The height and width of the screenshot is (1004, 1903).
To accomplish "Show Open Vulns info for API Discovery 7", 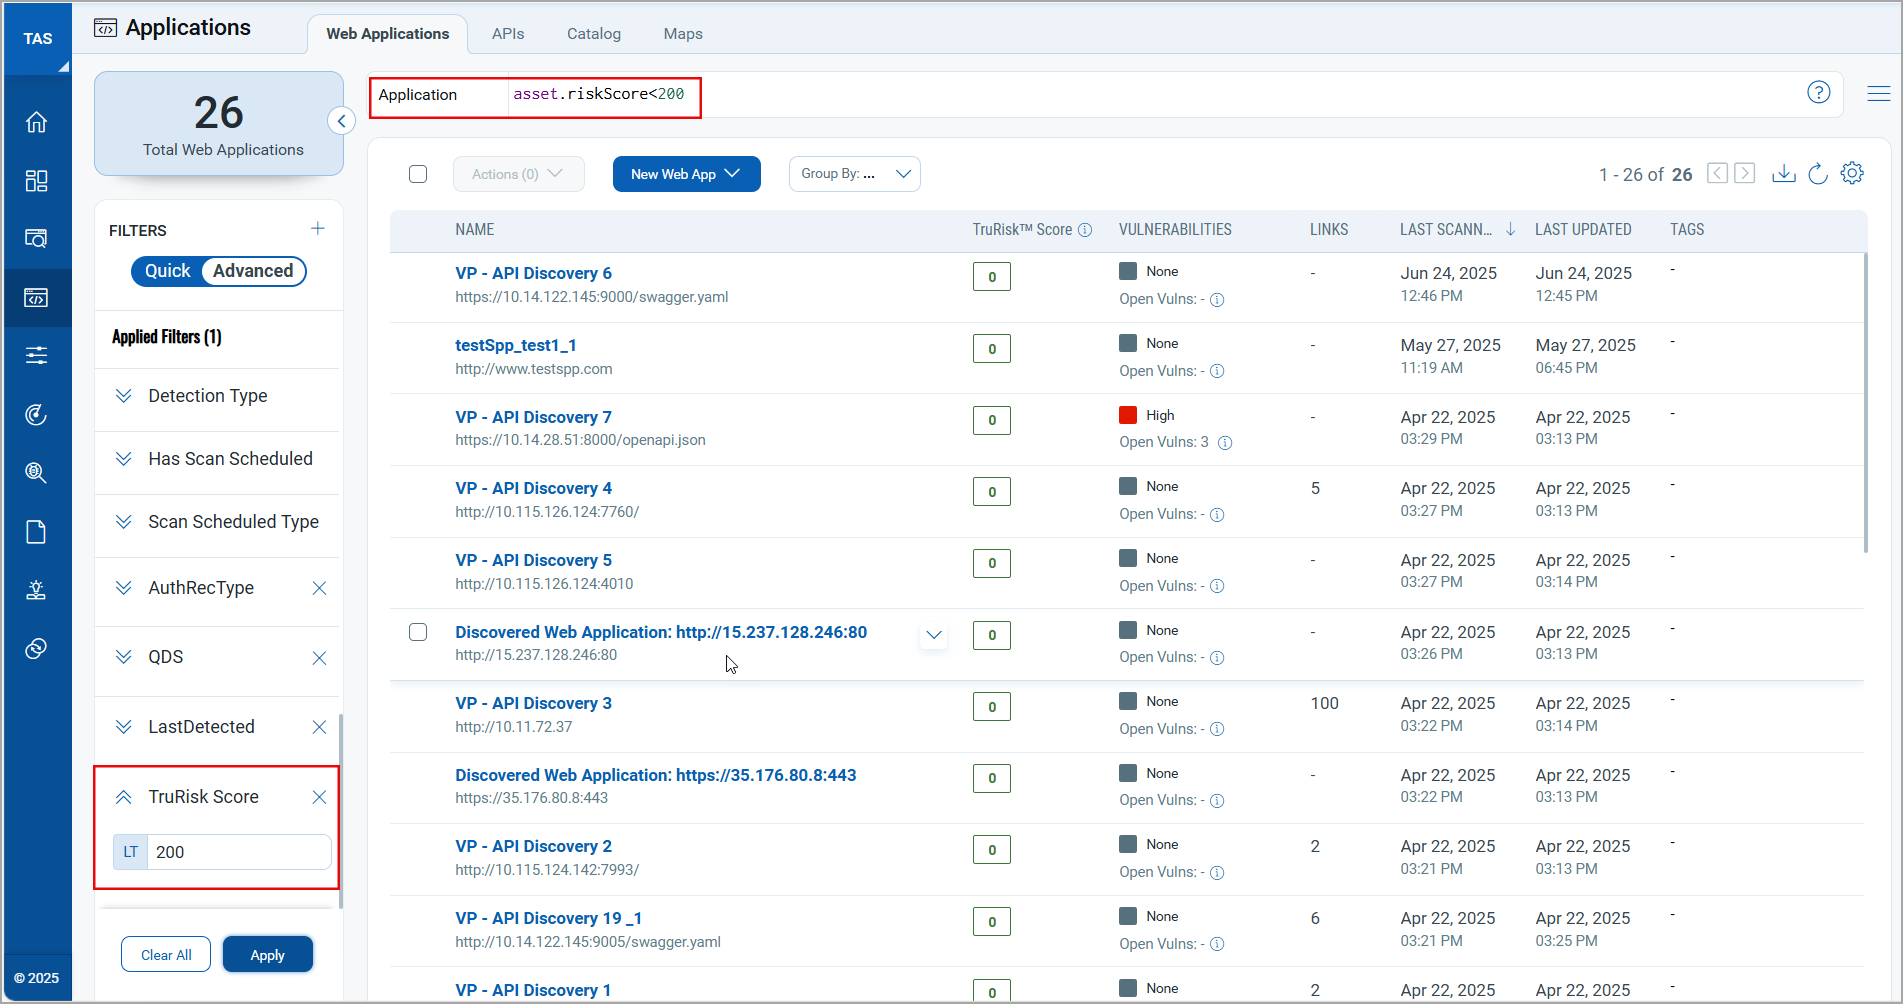I will click(1225, 443).
